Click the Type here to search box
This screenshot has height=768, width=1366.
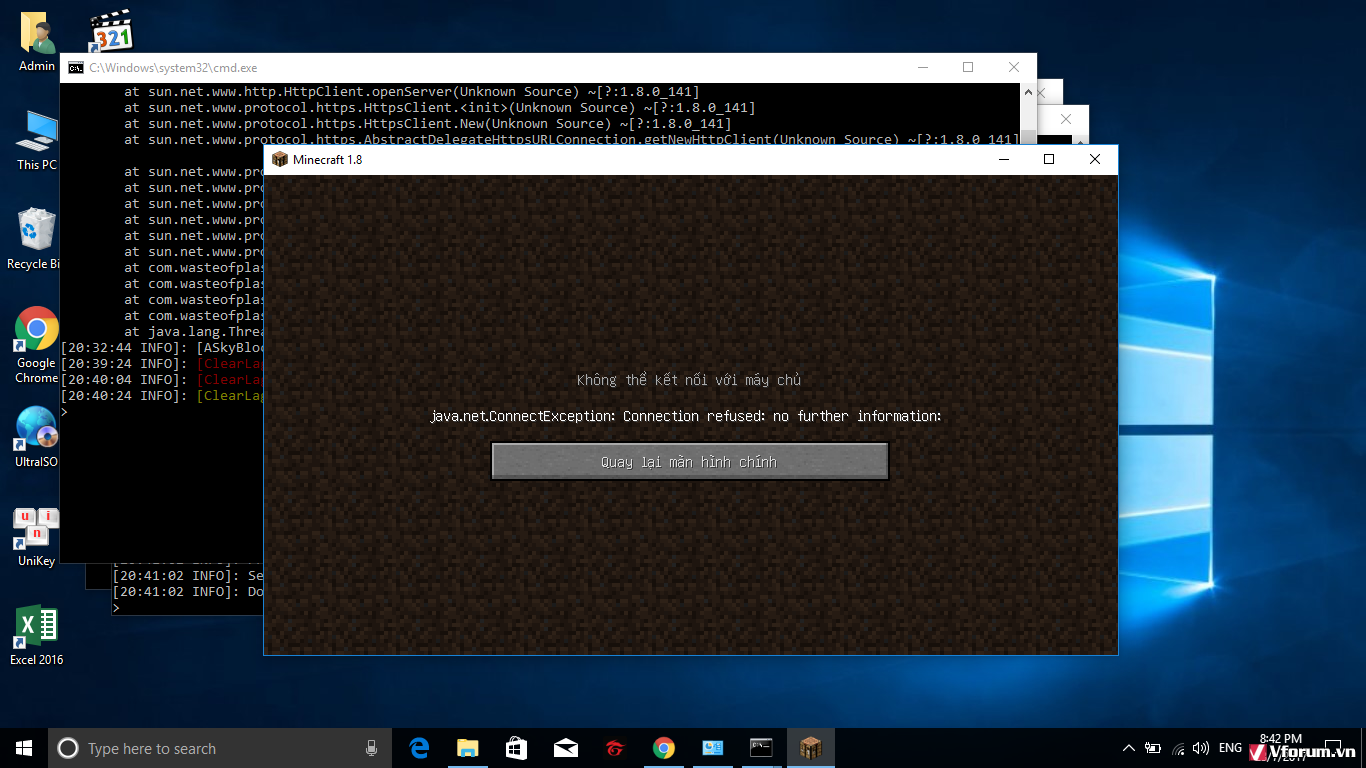click(x=219, y=748)
